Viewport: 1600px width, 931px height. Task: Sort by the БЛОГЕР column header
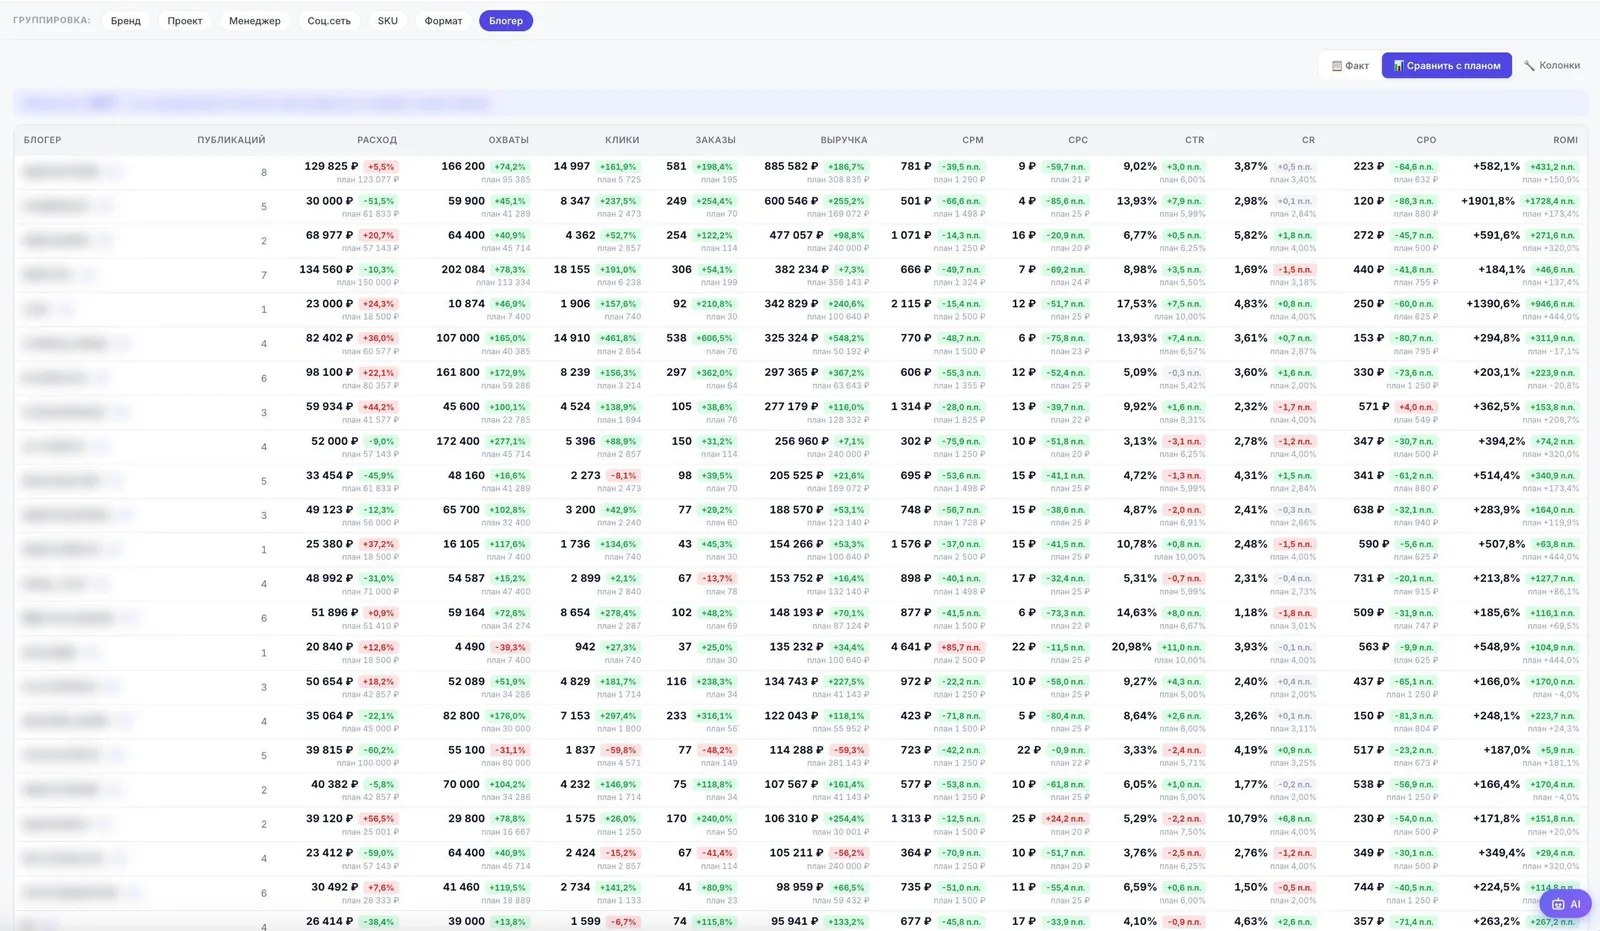pos(43,140)
